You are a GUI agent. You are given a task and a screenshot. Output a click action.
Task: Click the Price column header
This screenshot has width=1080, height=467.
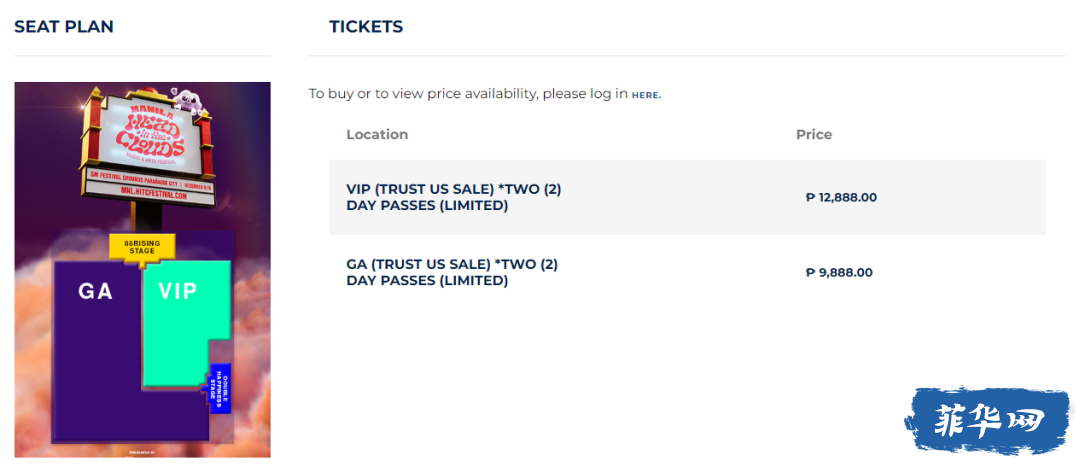click(x=814, y=134)
